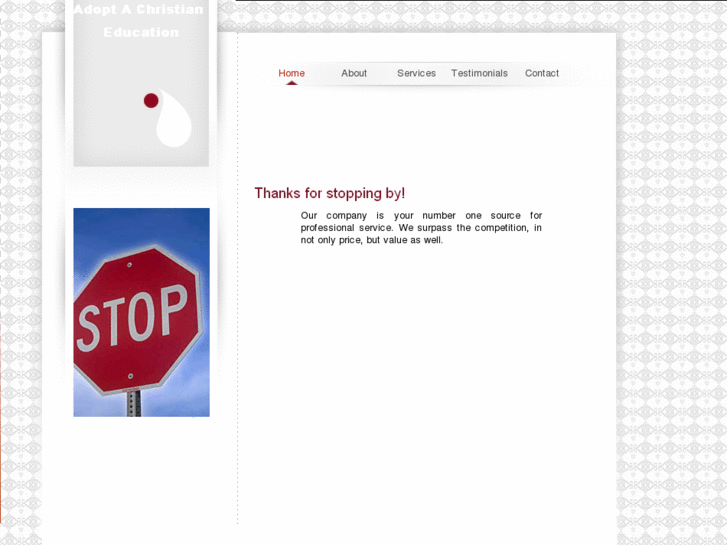727x545 pixels.
Task: Select the 'Thanks for stopping by!' heading
Action: pos(330,193)
